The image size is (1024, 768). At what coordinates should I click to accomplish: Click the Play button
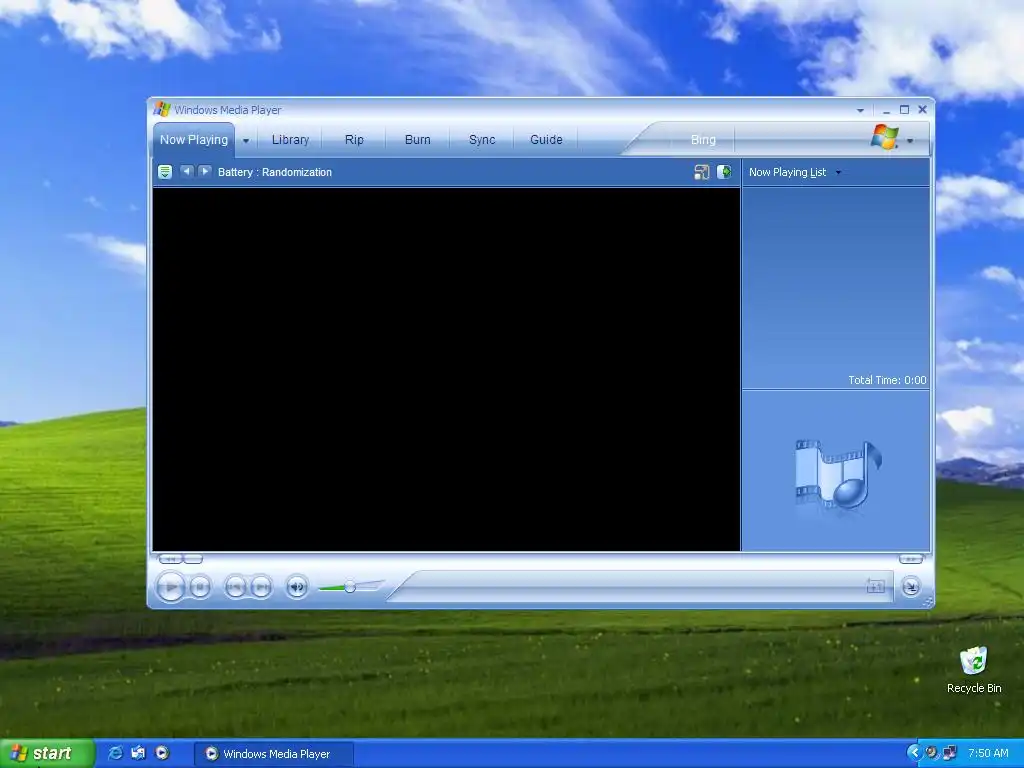coord(171,587)
